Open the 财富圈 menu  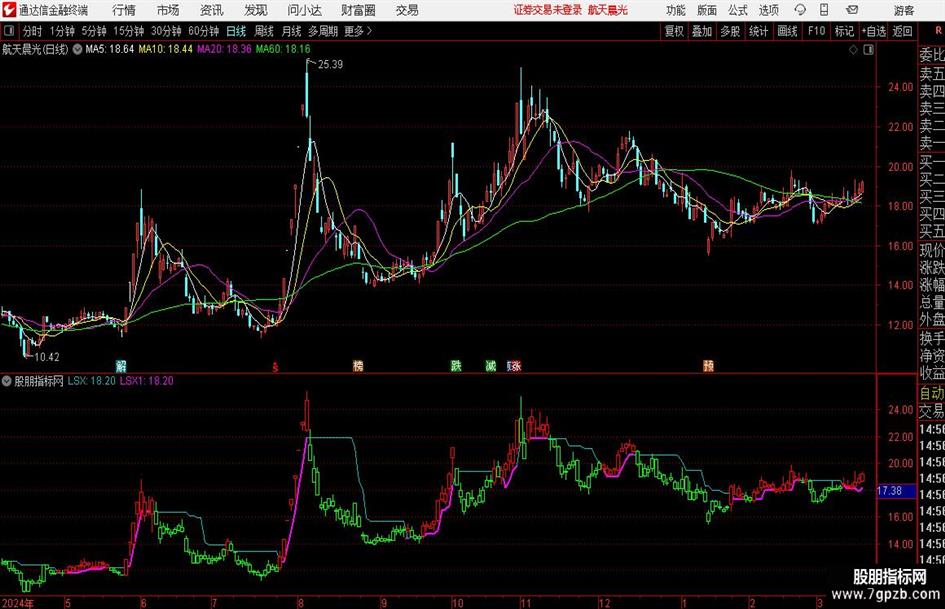358,10
